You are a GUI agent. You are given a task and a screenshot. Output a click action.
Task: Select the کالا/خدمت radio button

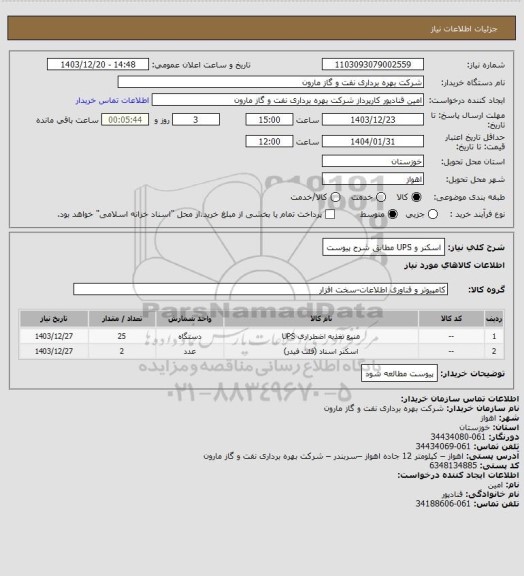coord(335,197)
